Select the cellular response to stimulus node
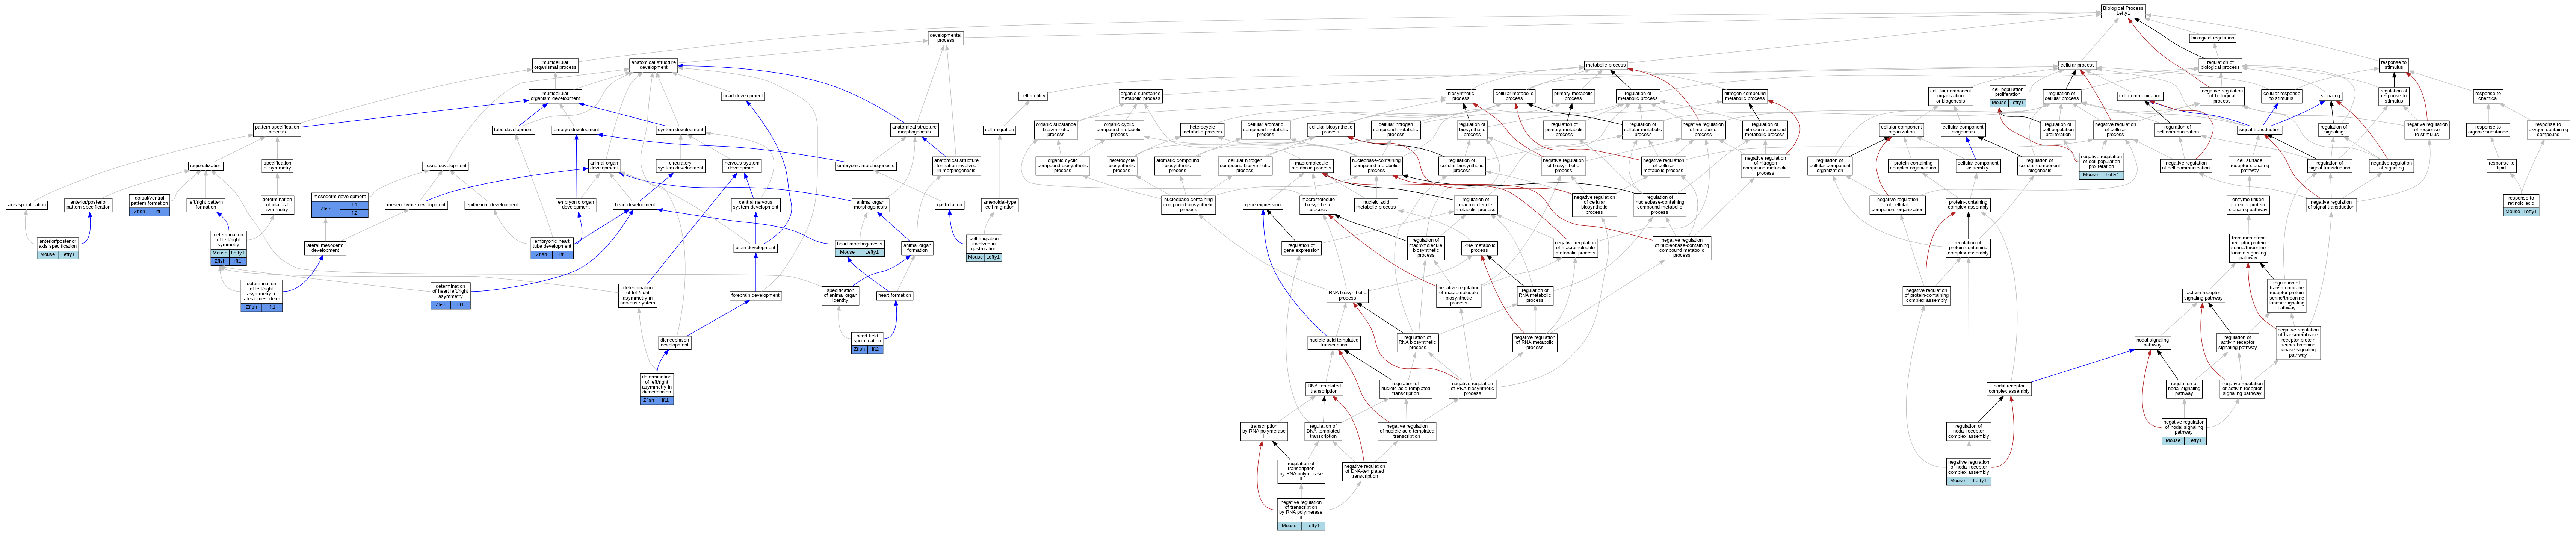The height and width of the screenshot is (534, 2576). tap(2281, 96)
